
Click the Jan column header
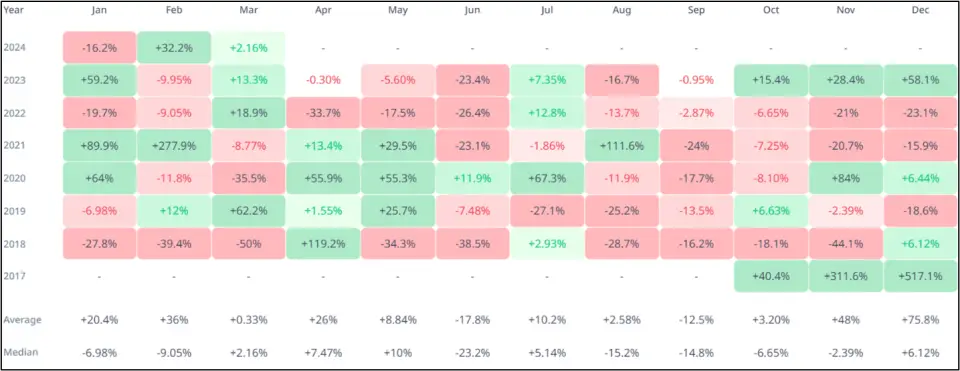(x=99, y=10)
